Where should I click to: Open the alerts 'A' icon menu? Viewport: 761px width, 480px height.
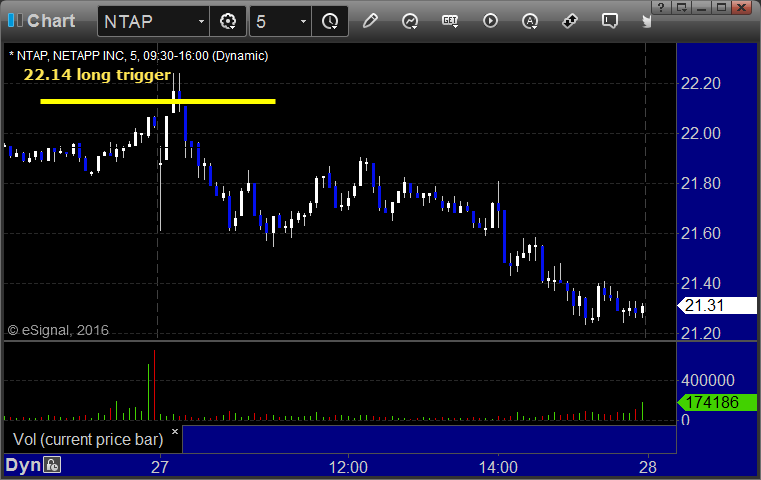[529, 21]
